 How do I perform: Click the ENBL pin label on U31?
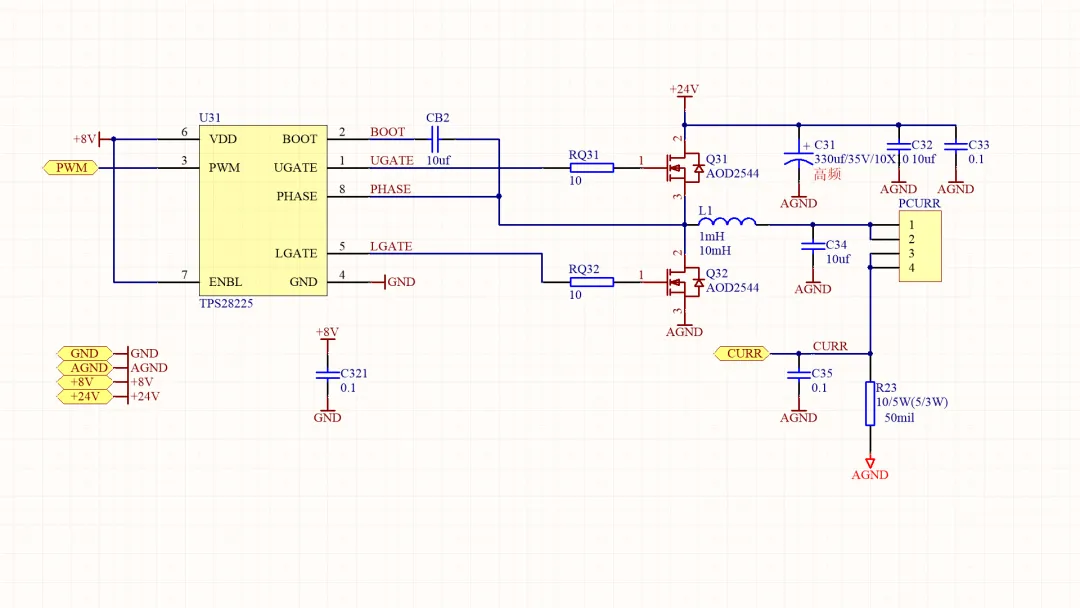(225, 282)
